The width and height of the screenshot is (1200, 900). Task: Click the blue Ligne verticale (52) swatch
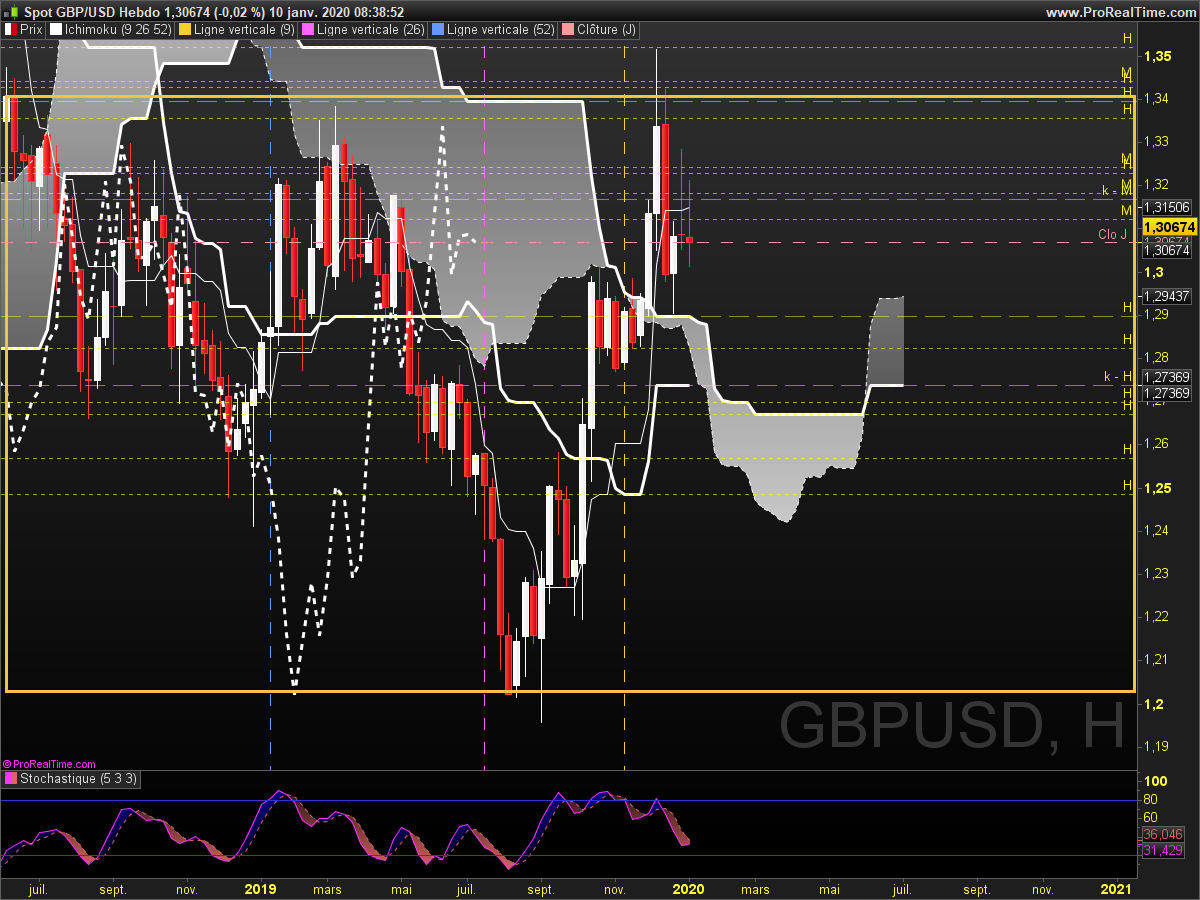pos(437,30)
